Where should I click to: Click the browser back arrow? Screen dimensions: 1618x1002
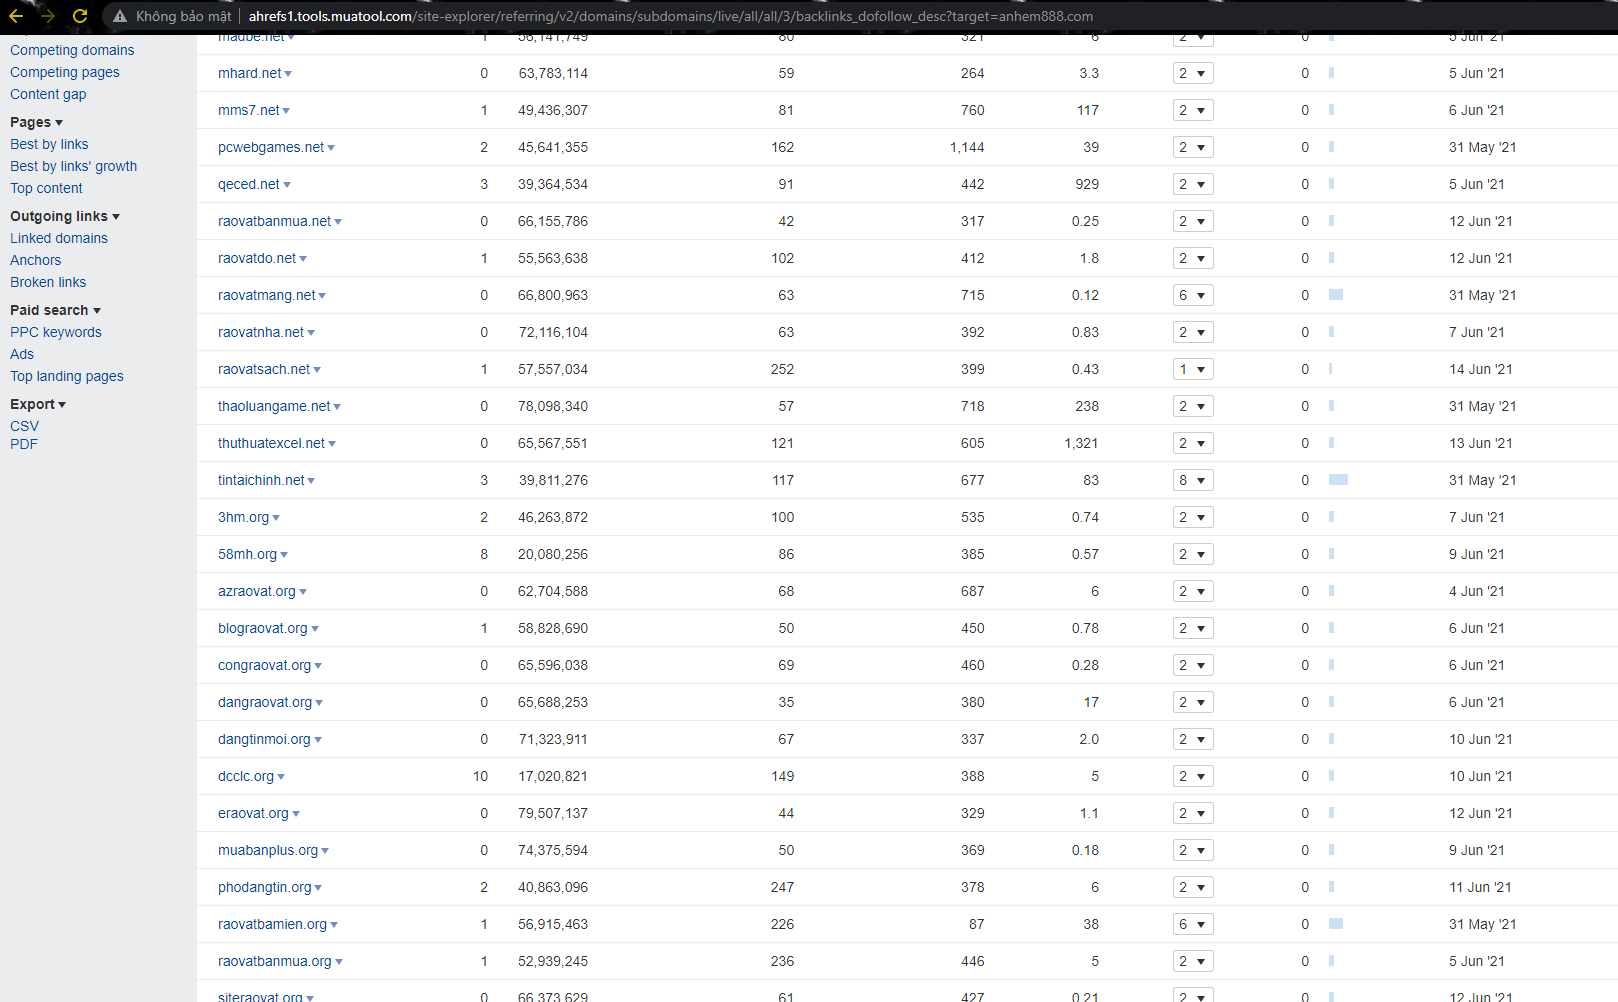tap(16, 16)
